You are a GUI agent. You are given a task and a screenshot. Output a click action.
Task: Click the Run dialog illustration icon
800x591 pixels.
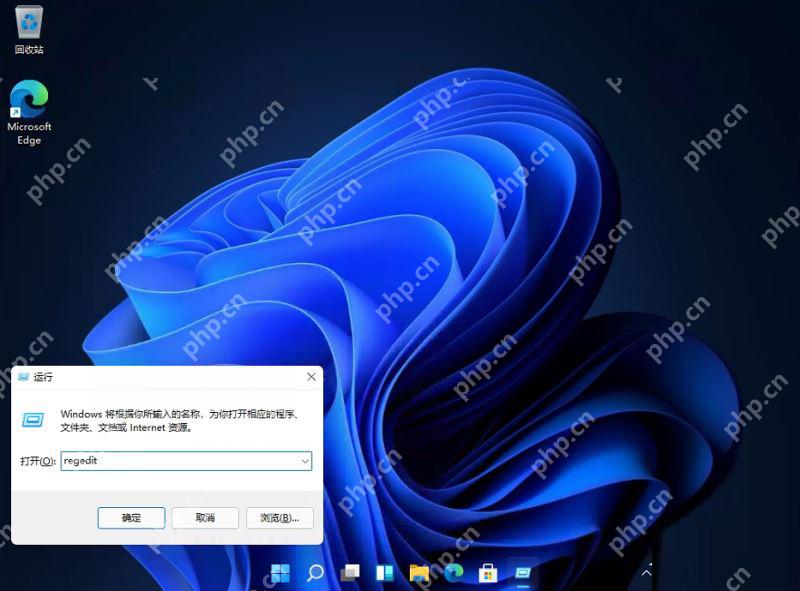pyautogui.click(x=33, y=420)
